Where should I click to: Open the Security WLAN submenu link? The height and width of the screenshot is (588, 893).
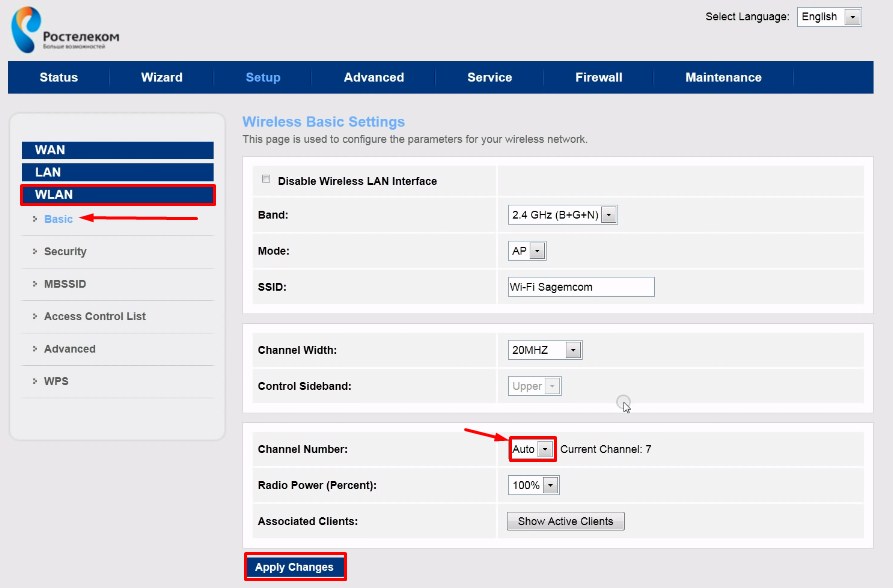pyautogui.click(x=65, y=251)
